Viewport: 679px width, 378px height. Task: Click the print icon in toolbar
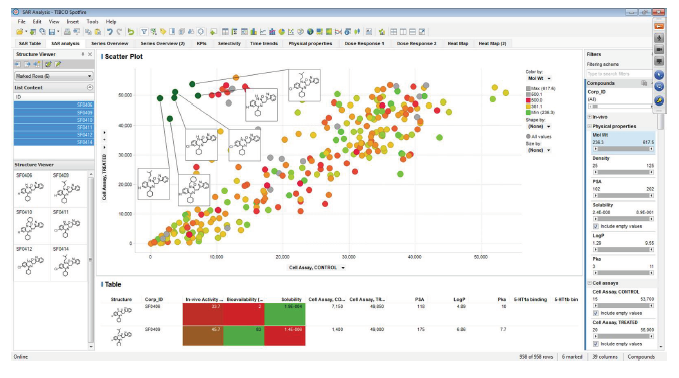67,32
